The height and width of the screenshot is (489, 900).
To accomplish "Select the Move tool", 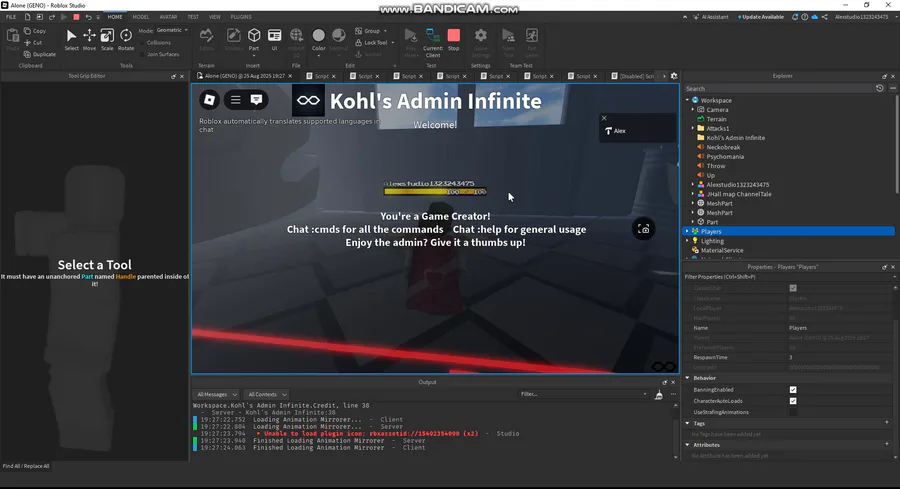I will (89, 40).
